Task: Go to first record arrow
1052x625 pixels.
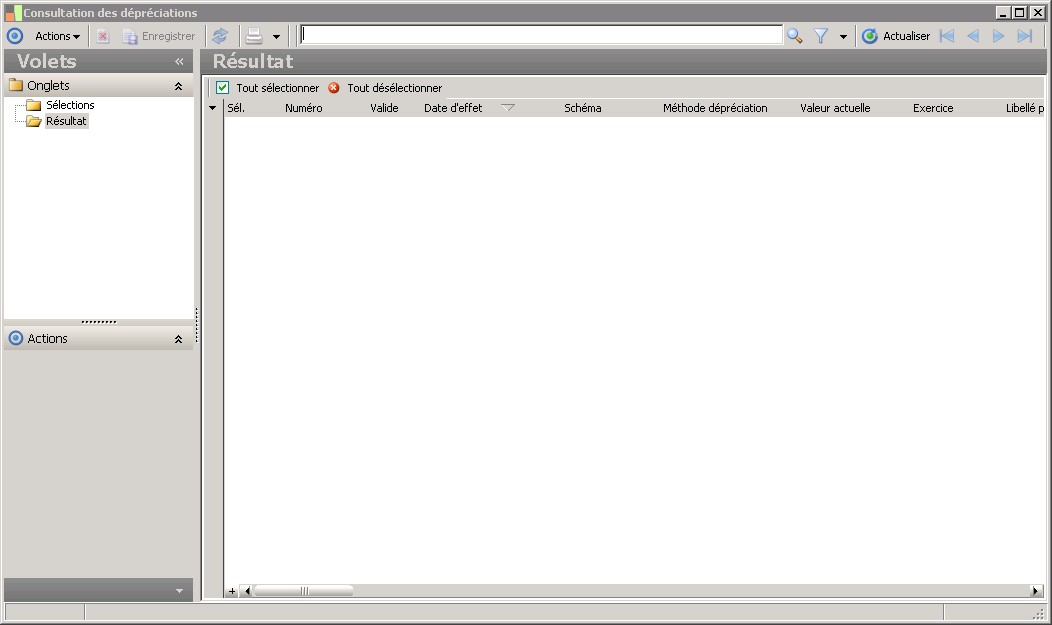Action: [x=947, y=36]
